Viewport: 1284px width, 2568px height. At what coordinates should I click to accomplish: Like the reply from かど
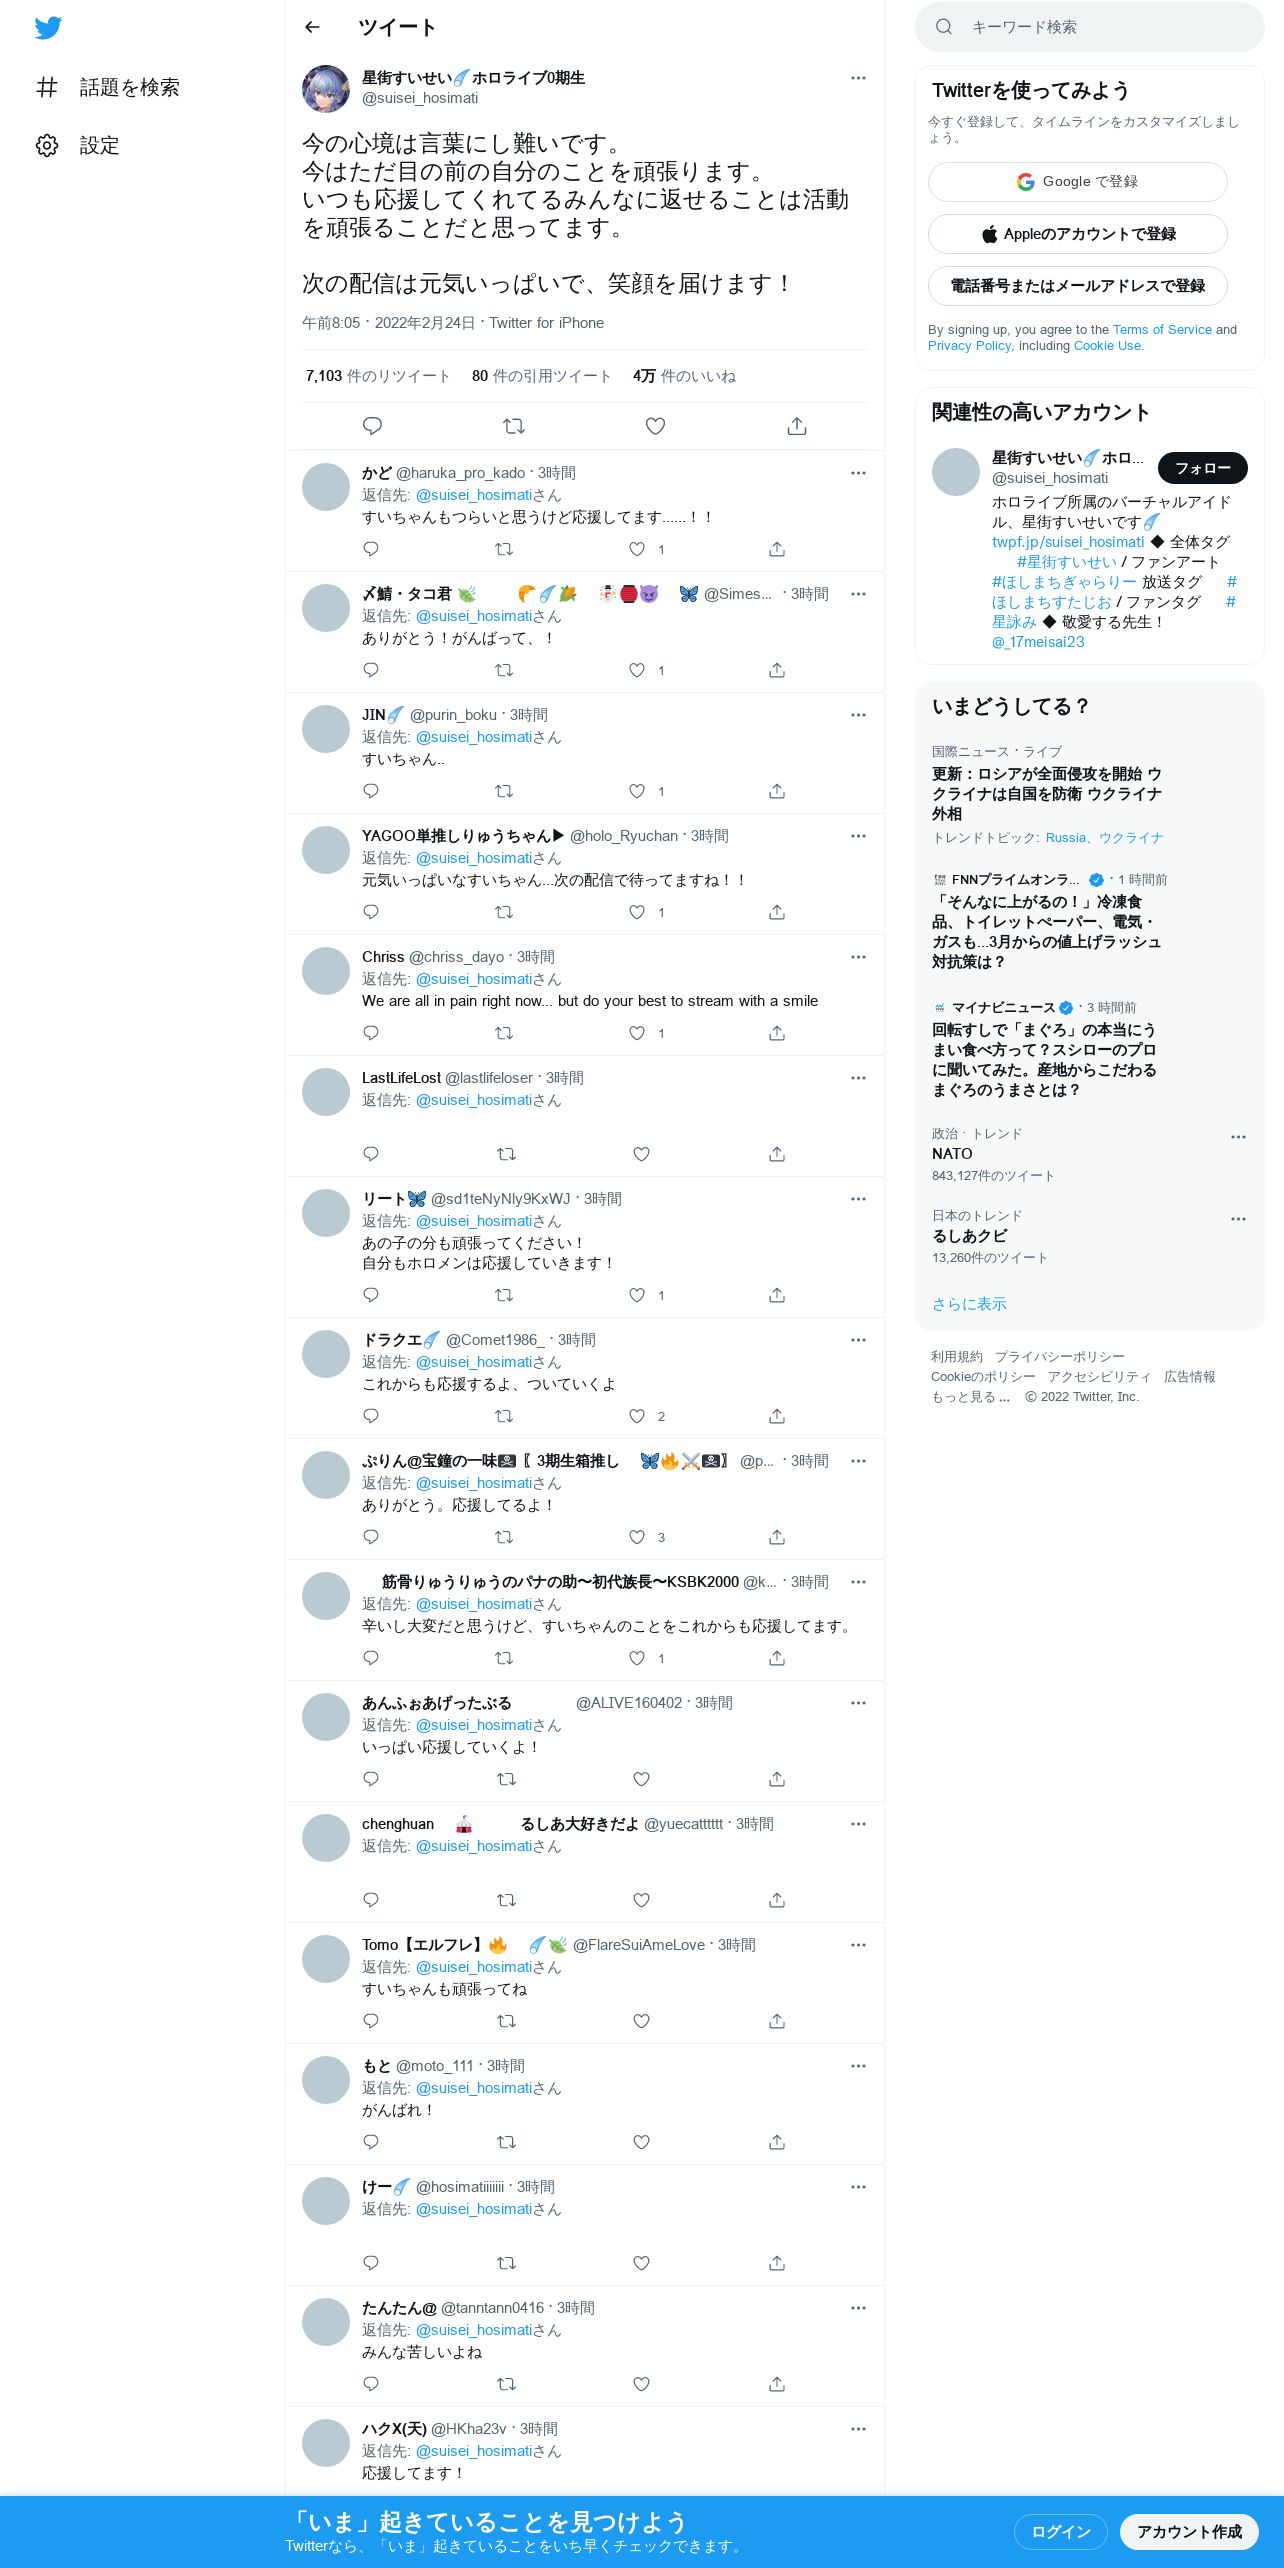[637, 549]
